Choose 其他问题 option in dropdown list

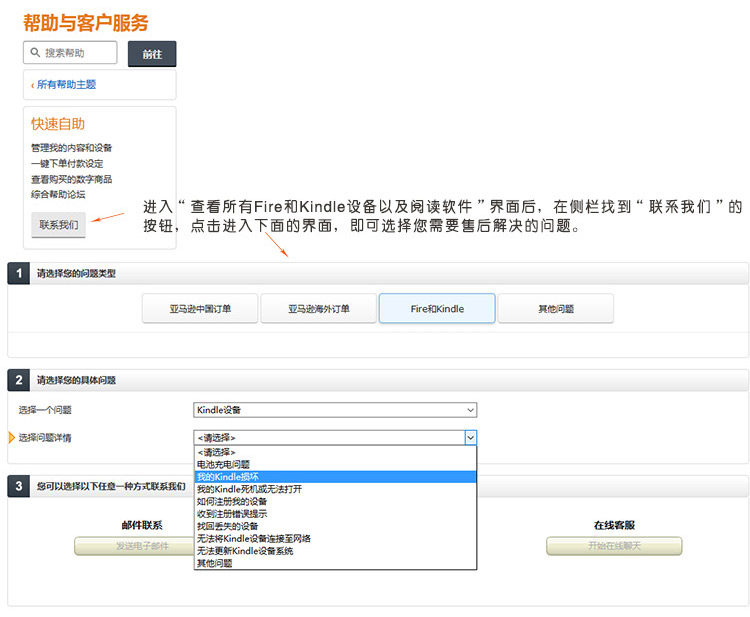tap(335, 563)
